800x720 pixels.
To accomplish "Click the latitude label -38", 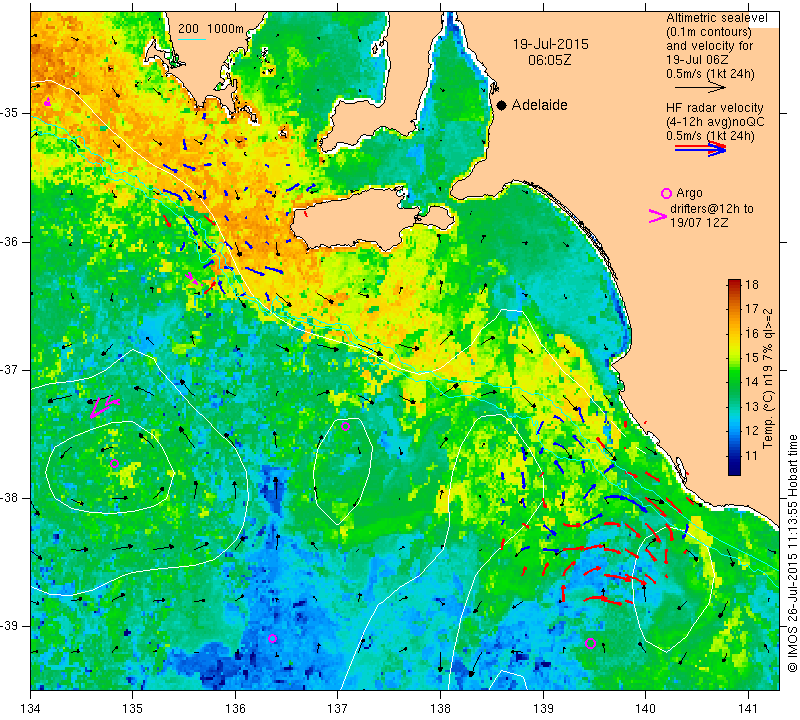I will pos(10,498).
